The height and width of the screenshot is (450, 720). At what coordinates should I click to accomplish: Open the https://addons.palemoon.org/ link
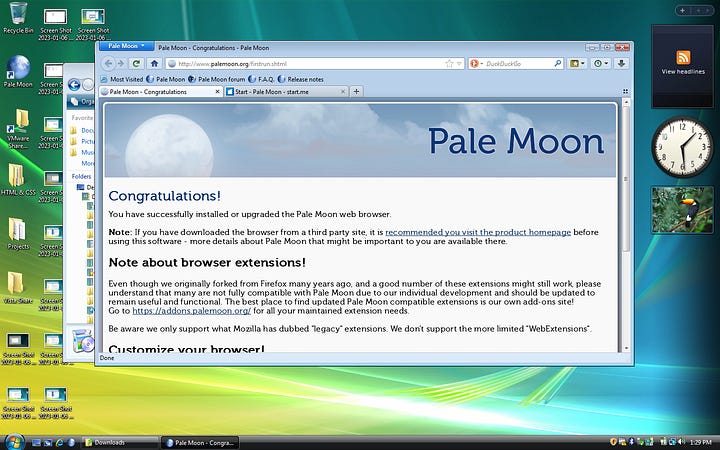click(x=191, y=311)
